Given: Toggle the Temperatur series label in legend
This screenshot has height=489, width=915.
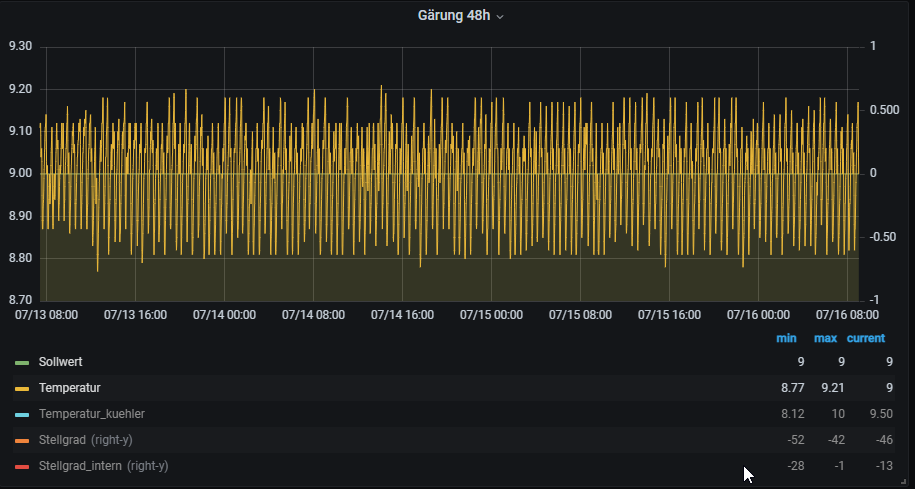Looking at the screenshot, I should [x=69, y=387].
